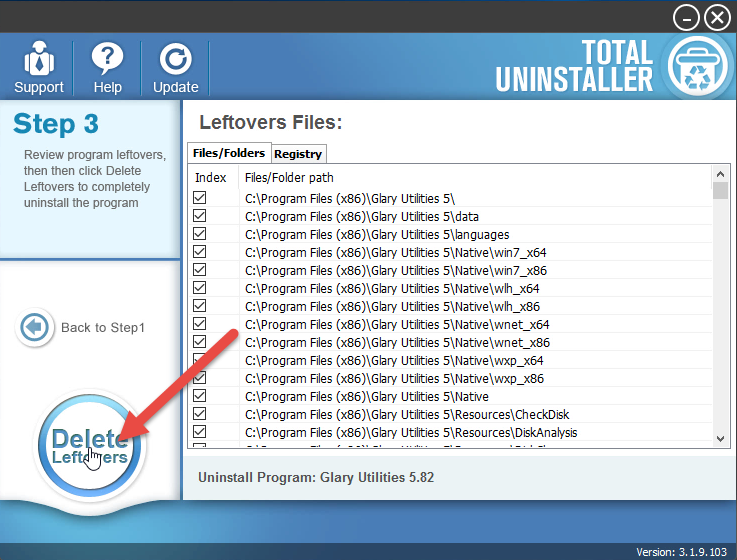
Task: Switch to the Registry tab
Action: (x=298, y=154)
